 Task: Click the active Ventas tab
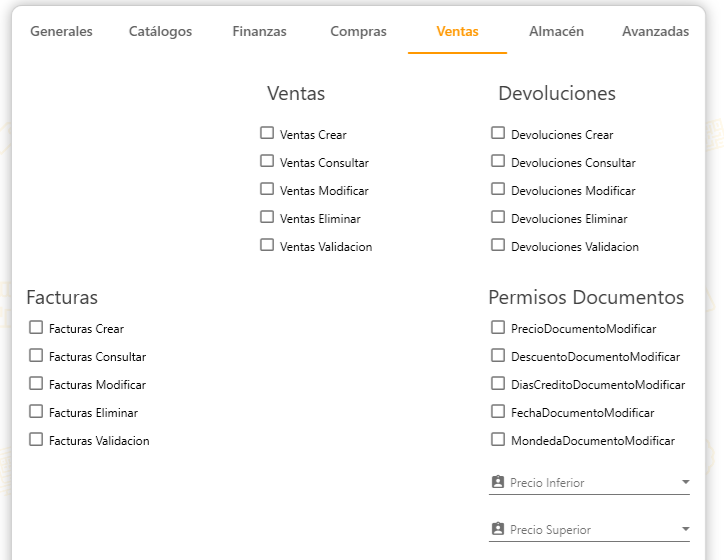click(x=457, y=31)
